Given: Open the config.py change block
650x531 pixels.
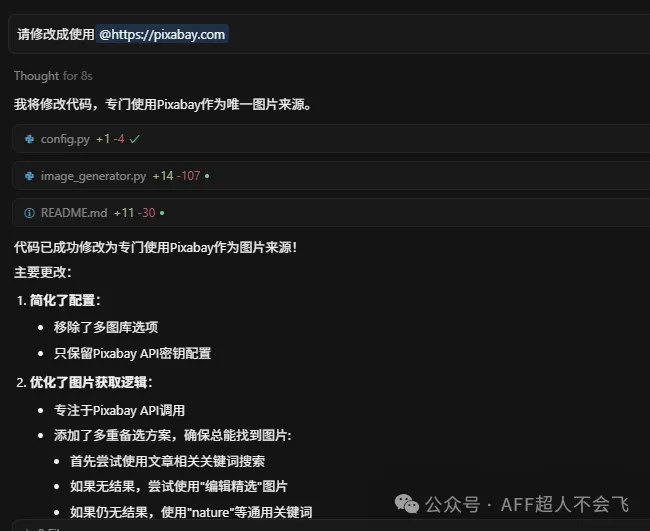Looking at the screenshot, I should click(x=332, y=139).
